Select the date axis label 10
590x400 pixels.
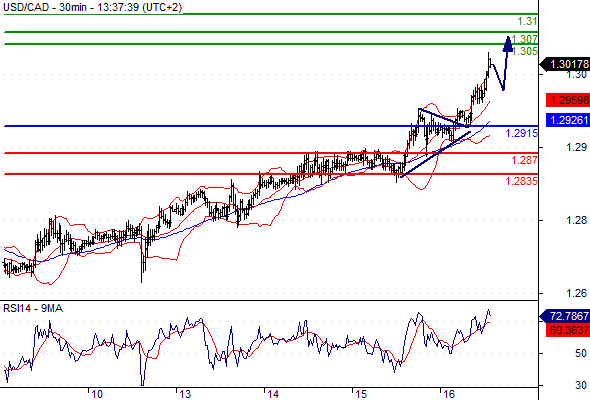97,394
